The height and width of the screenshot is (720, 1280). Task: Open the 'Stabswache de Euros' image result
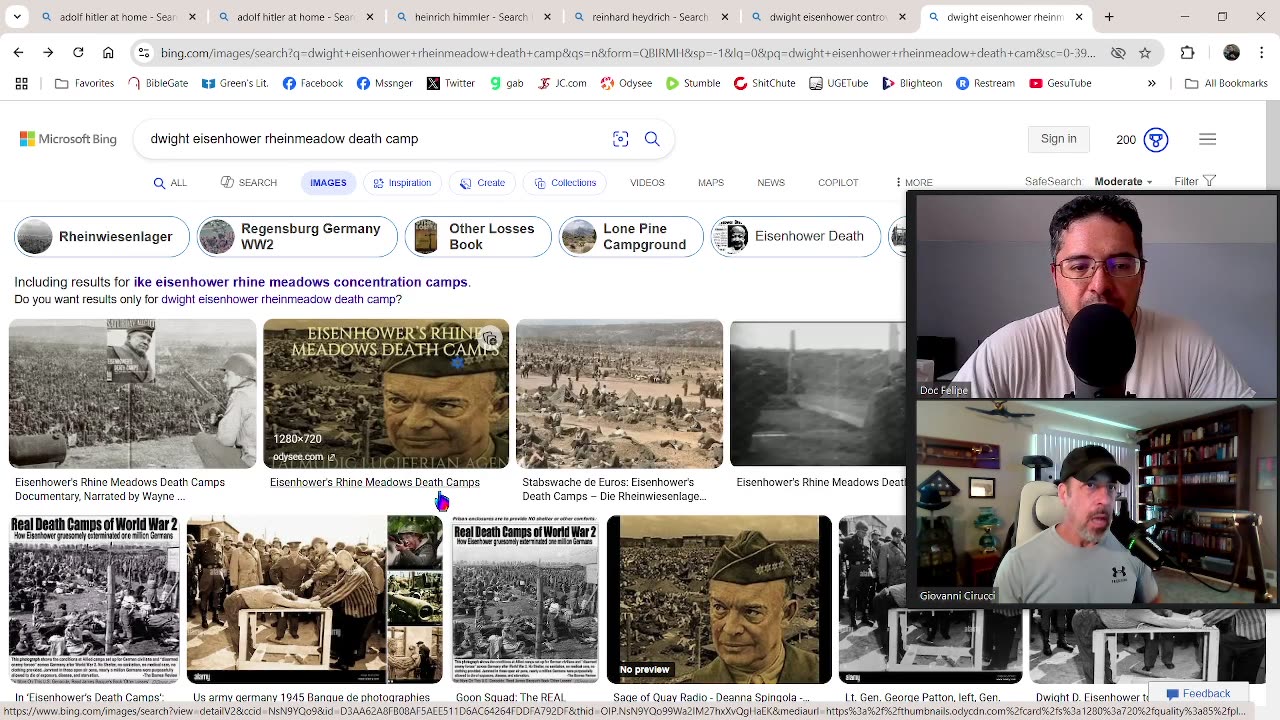pyautogui.click(x=619, y=394)
